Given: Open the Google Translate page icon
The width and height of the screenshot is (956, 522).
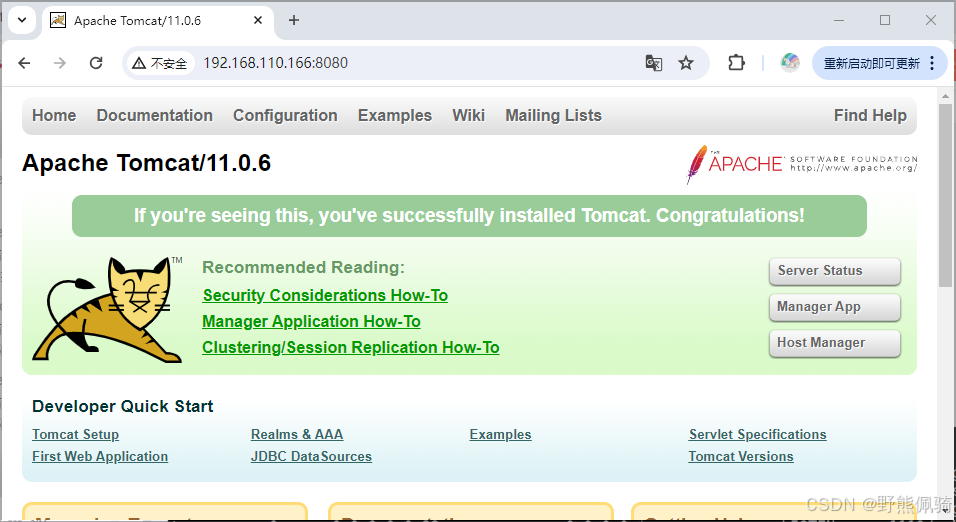Looking at the screenshot, I should coord(654,63).
